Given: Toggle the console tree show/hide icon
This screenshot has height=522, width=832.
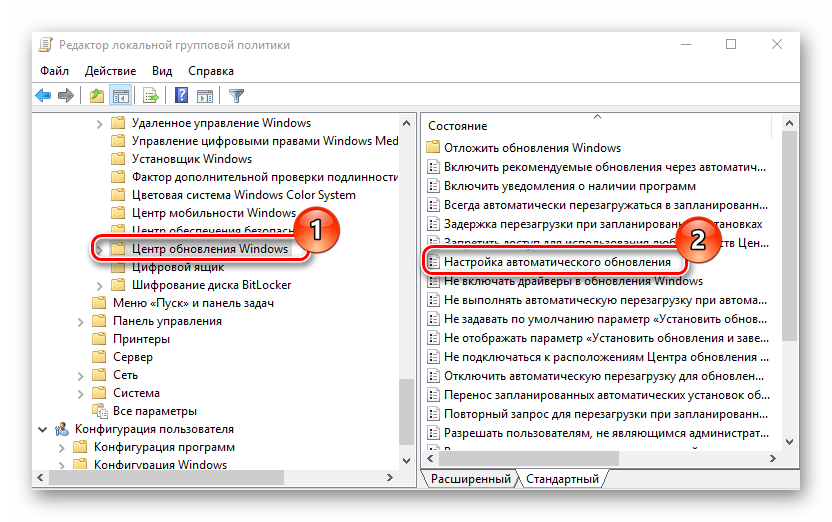Looking at the screenshot, I should point(120,96).
